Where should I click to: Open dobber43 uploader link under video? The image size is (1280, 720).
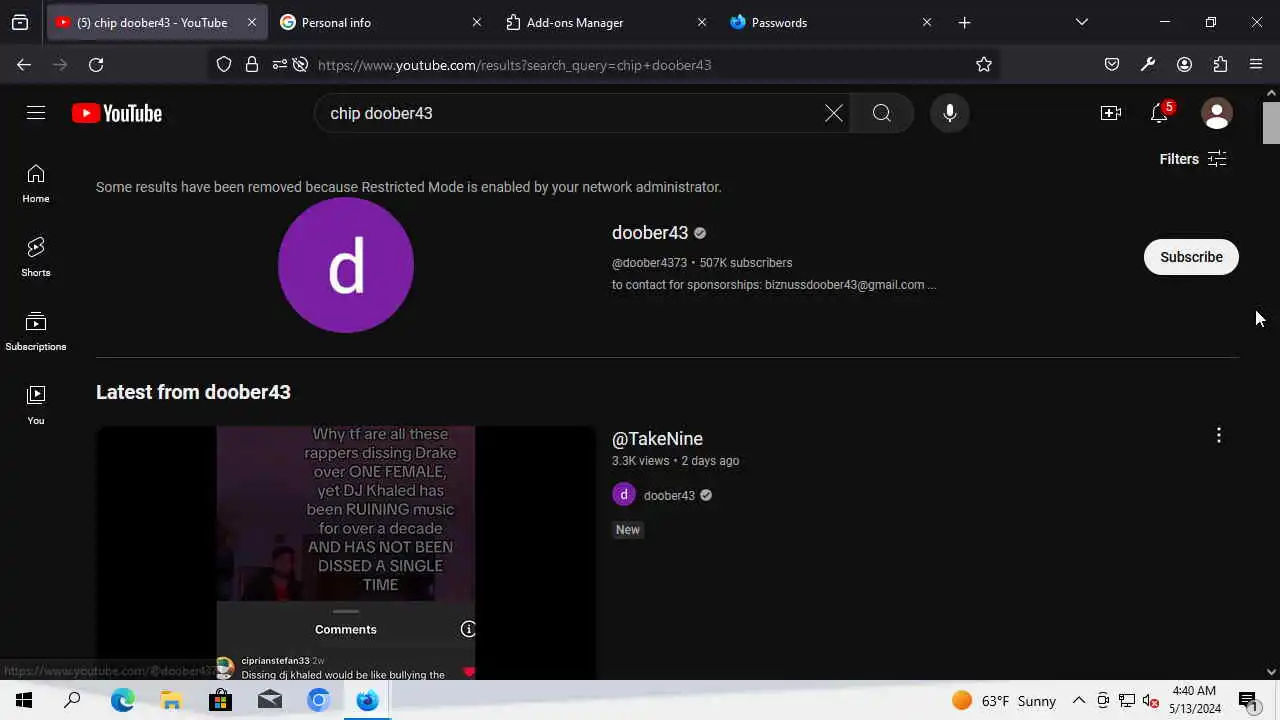click(x=669, y=495)
